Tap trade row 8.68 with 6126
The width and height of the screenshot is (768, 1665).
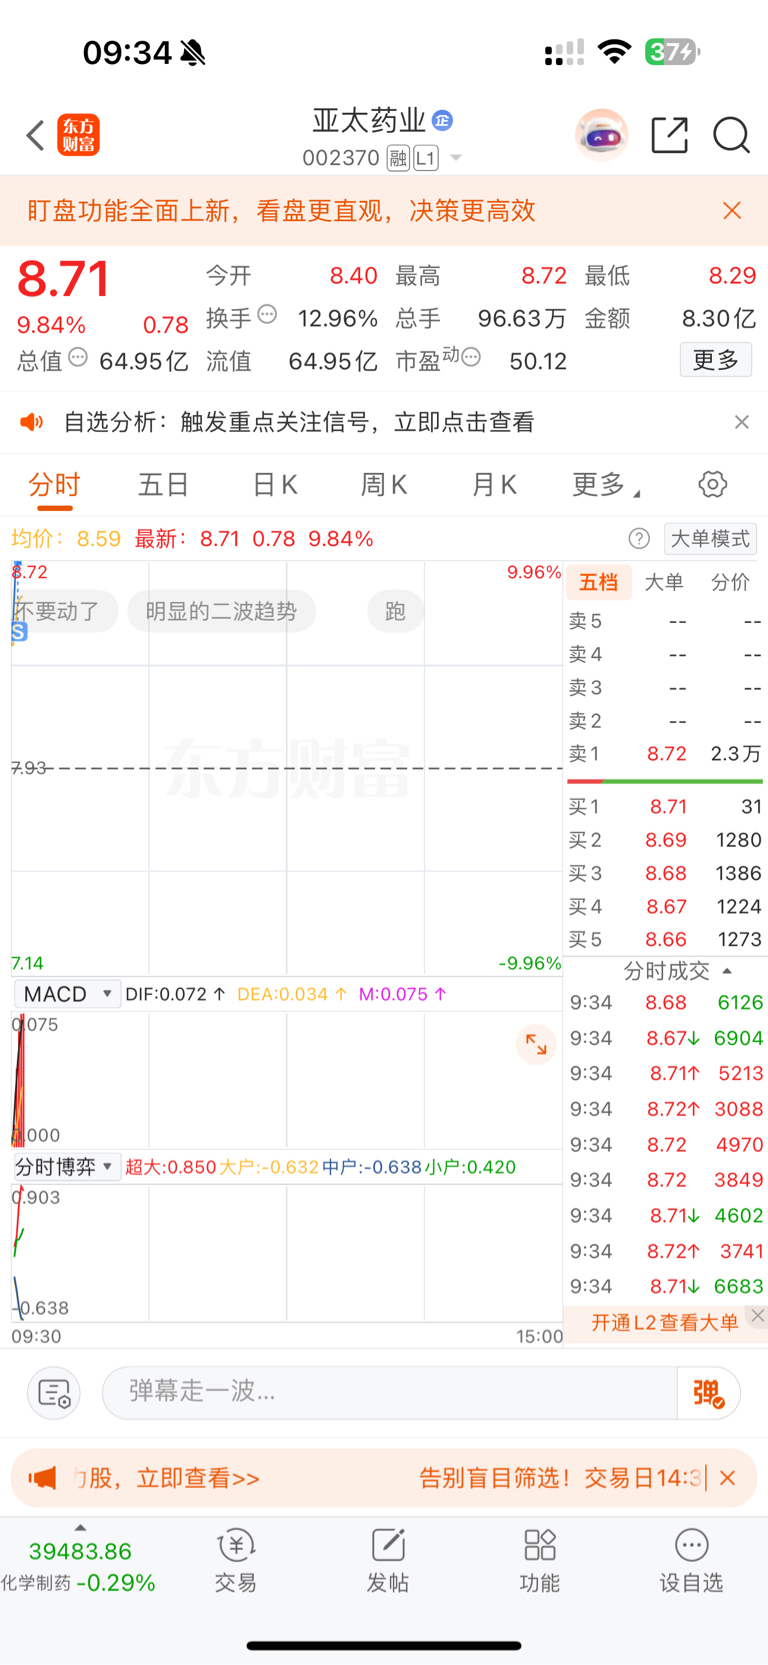point(666,1002)
